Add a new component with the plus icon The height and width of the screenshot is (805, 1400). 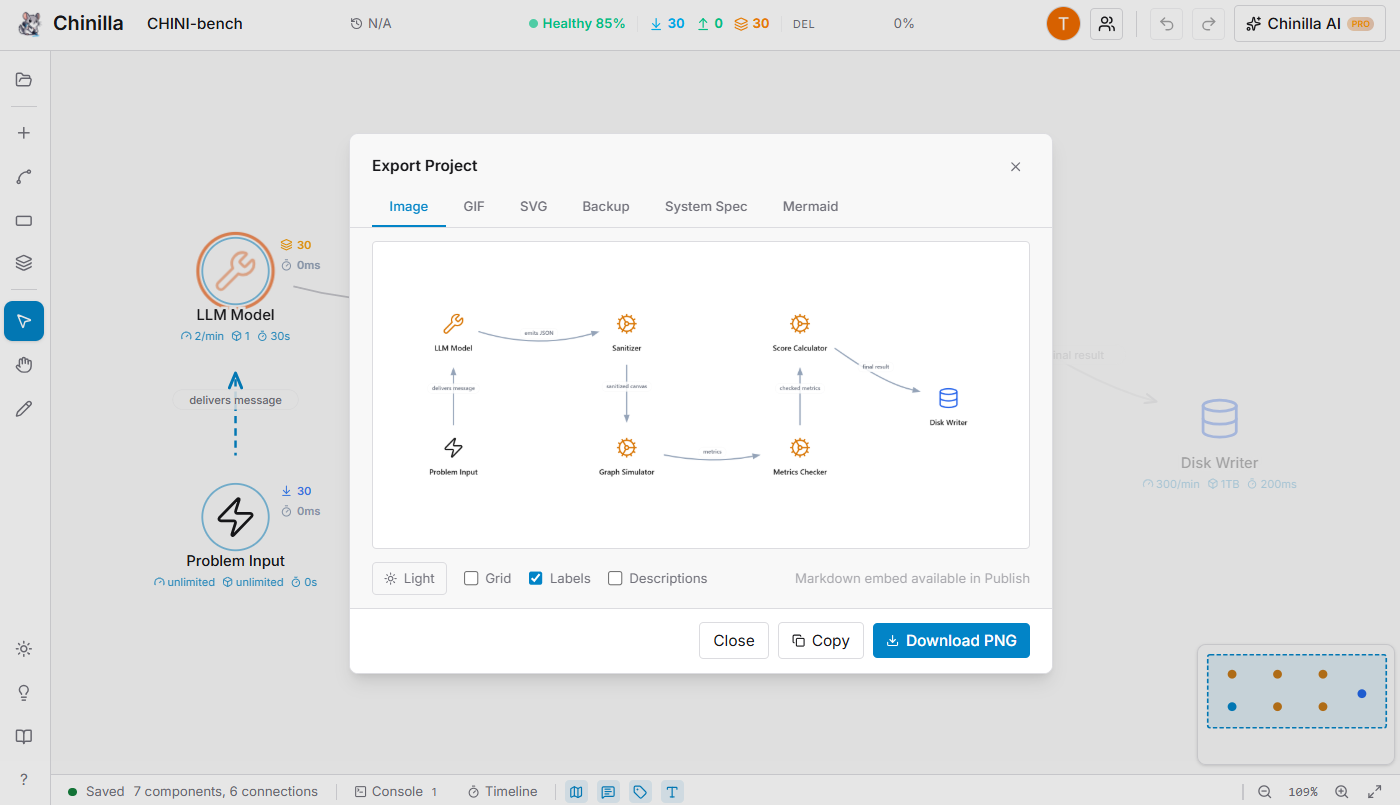pyautogui.click(x=24, y=132)
